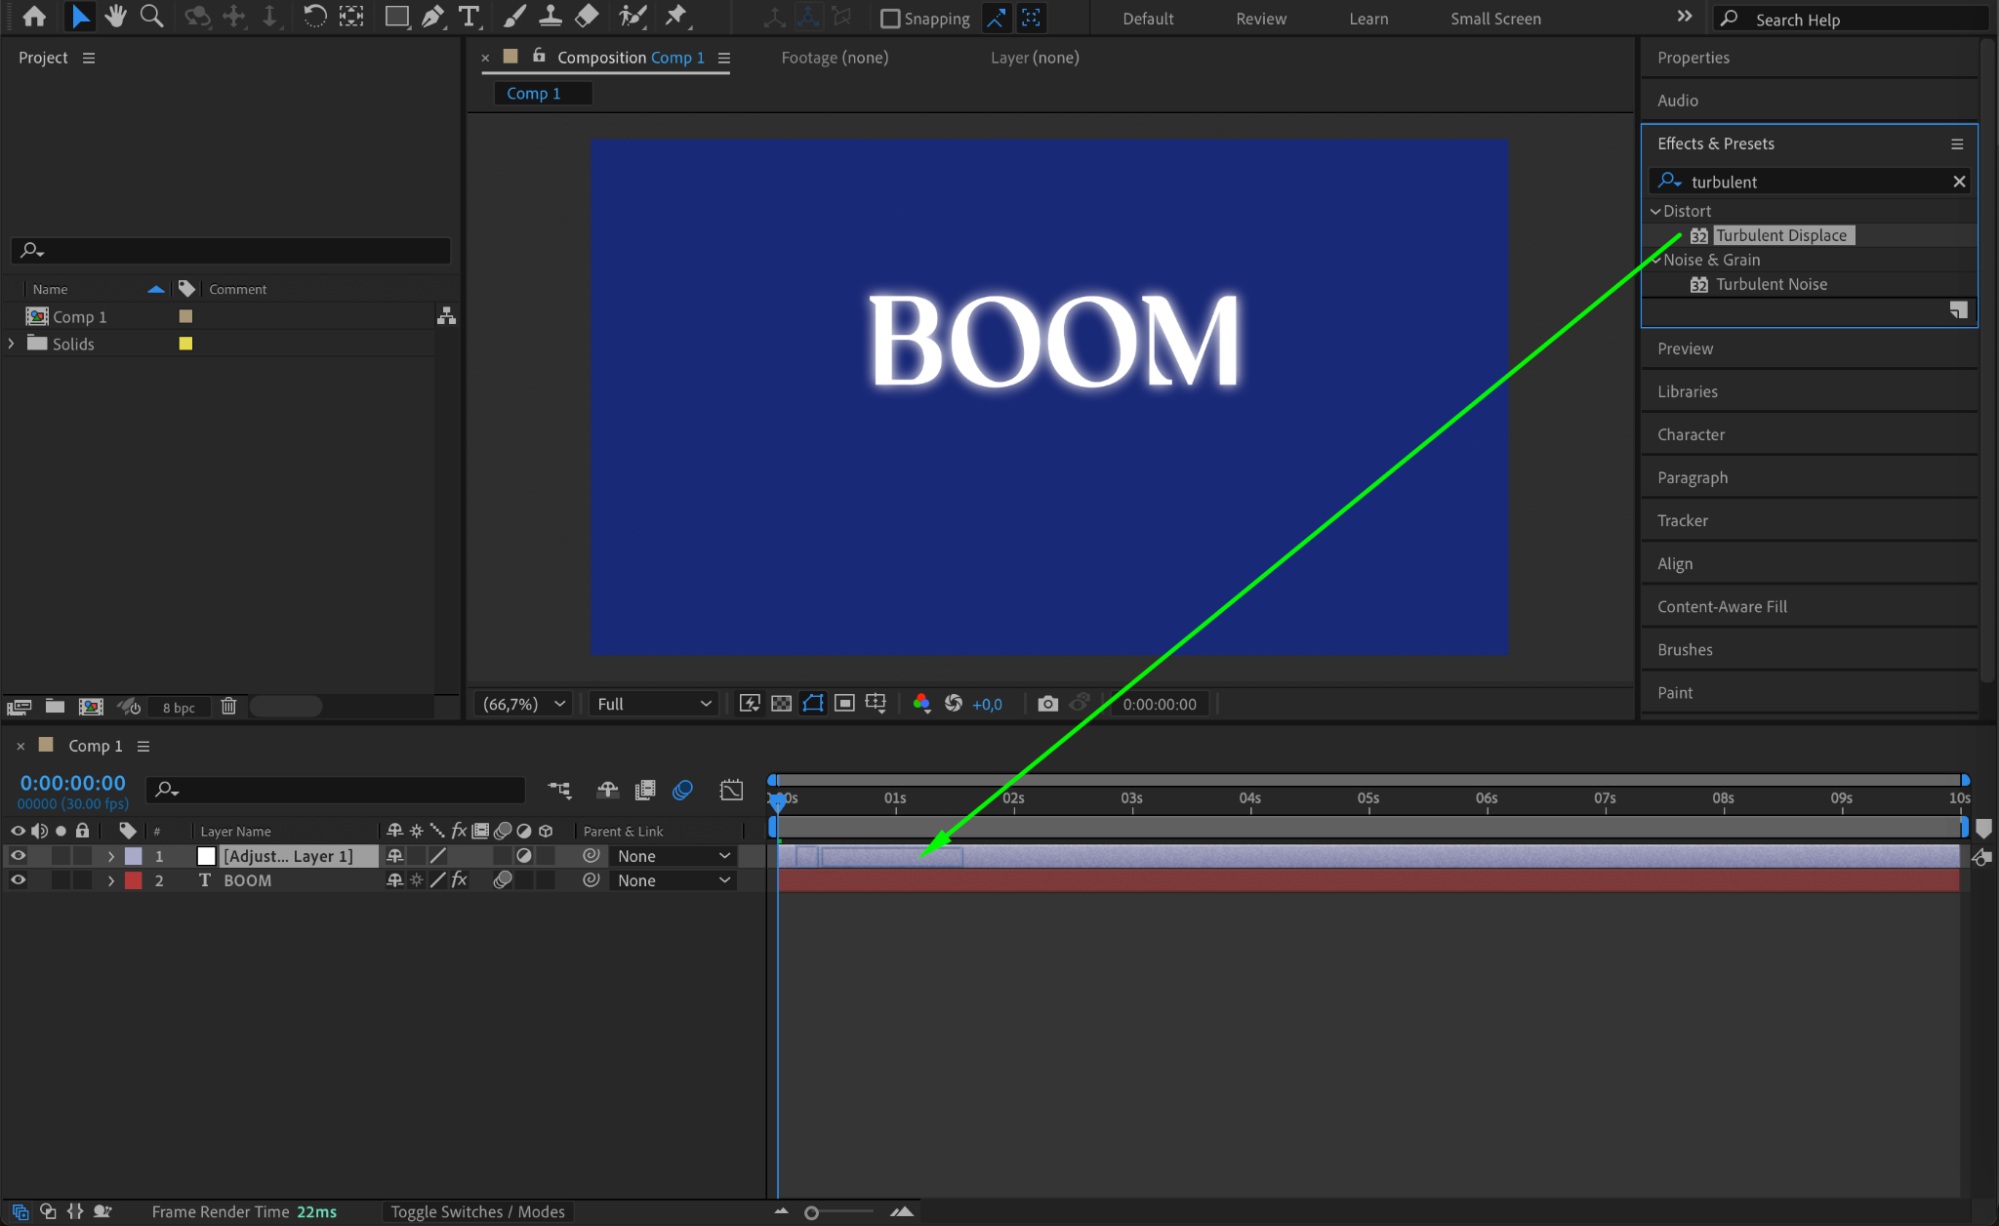Expand the Solids folder
Viewport: 1999px width, 1226px height.
12,343
